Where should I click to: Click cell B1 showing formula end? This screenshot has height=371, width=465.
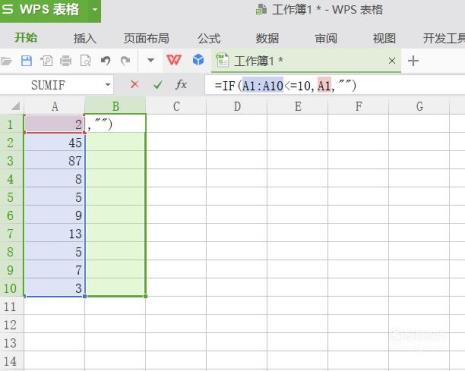point(115,124)
